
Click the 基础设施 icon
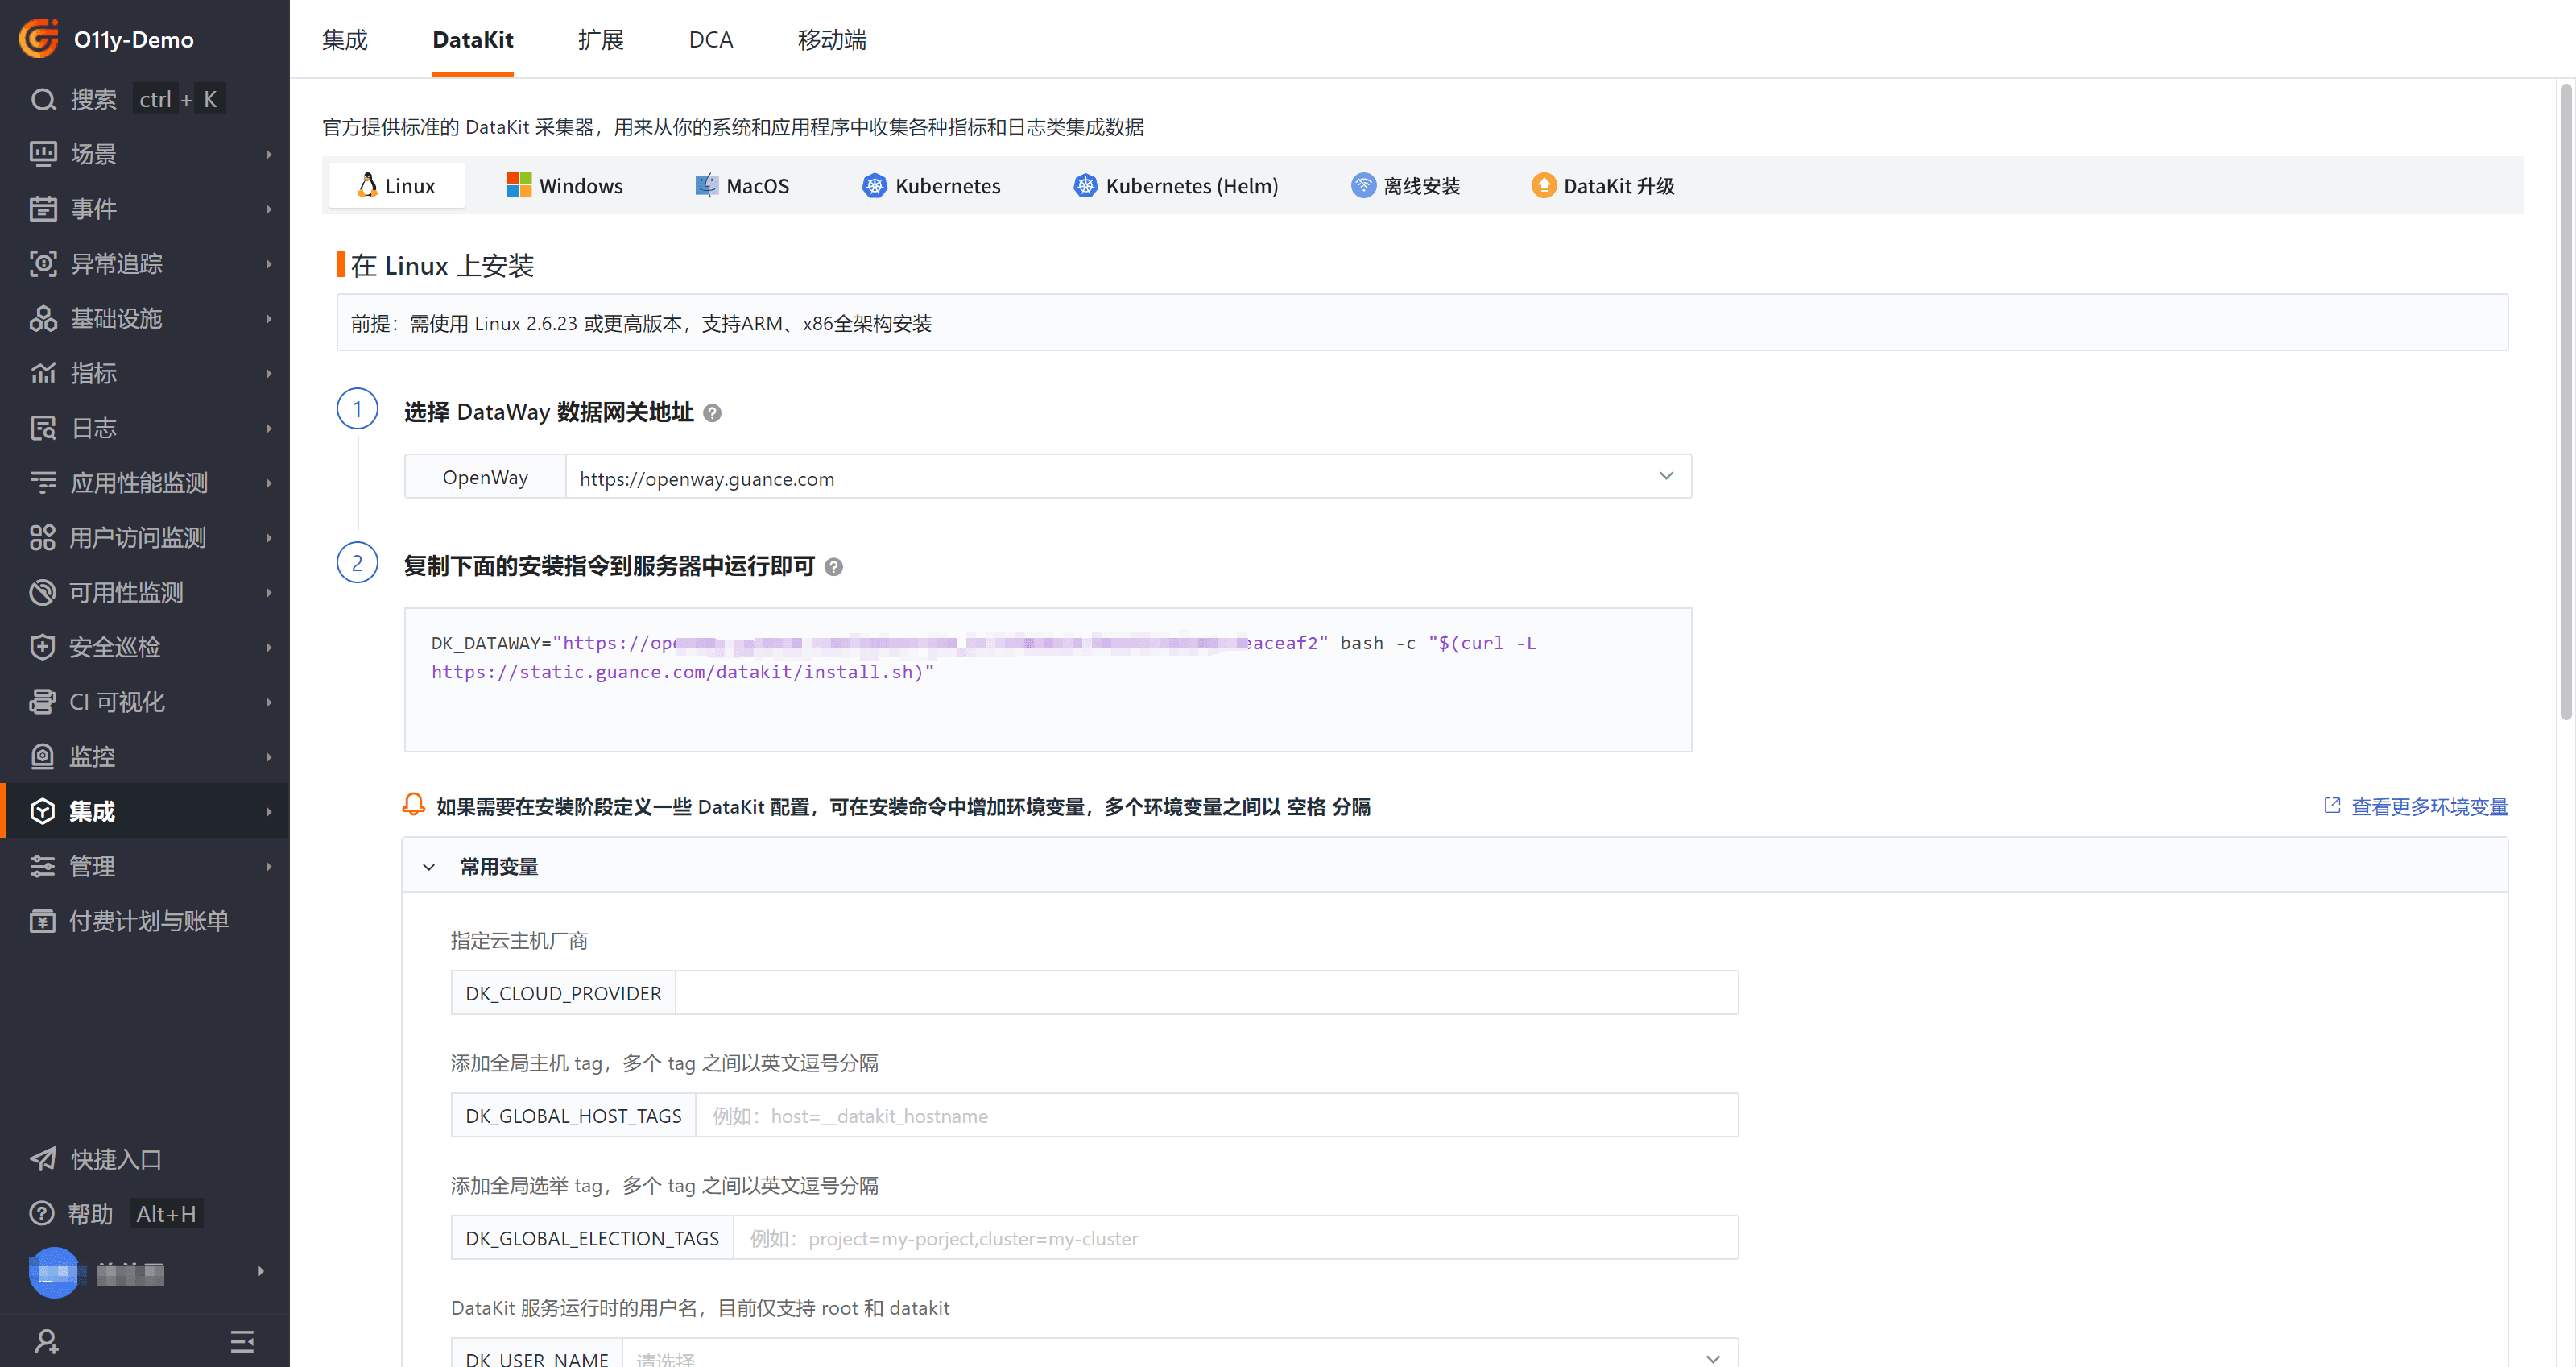point(43,318)
